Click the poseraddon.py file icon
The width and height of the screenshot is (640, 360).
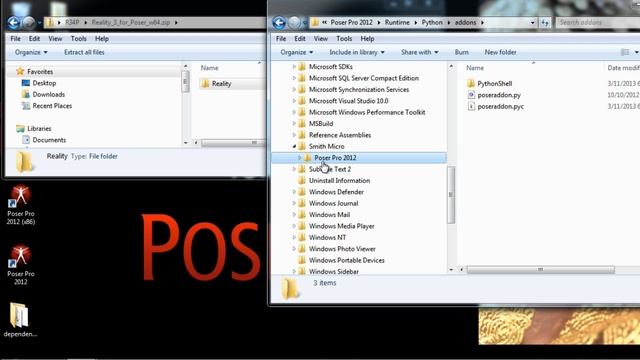(471, 95)
